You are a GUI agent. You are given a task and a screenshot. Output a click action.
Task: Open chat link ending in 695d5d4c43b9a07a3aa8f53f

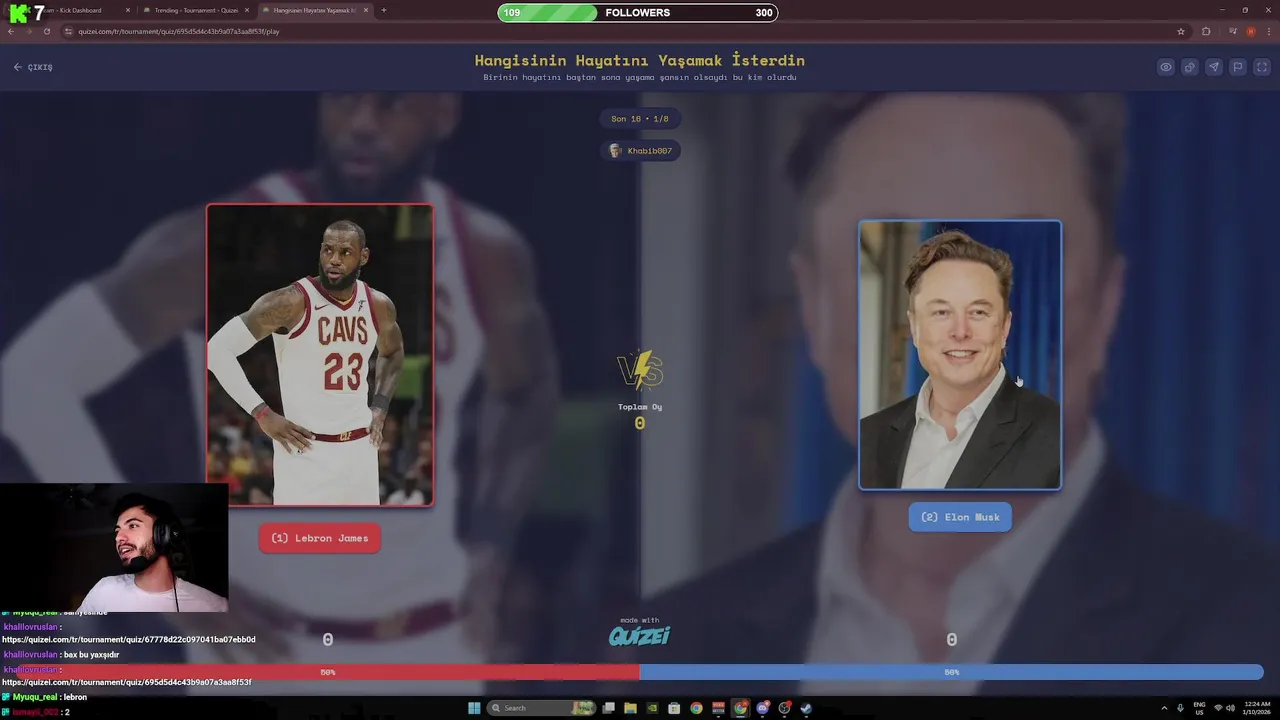[x=127, y=682]
